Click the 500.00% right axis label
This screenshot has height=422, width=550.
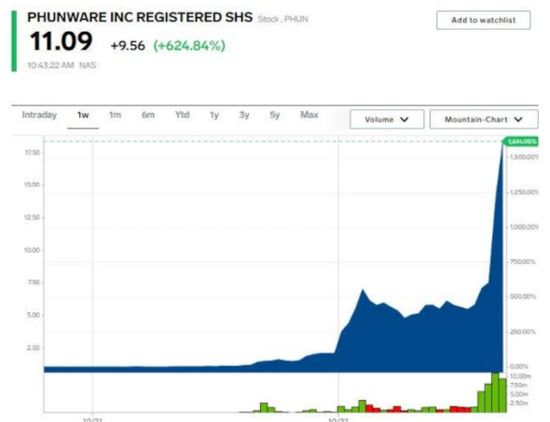pos(523,297)
